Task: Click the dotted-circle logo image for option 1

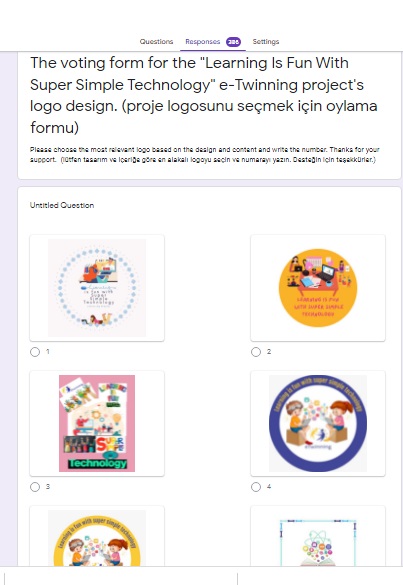Action: coord(97,288)
